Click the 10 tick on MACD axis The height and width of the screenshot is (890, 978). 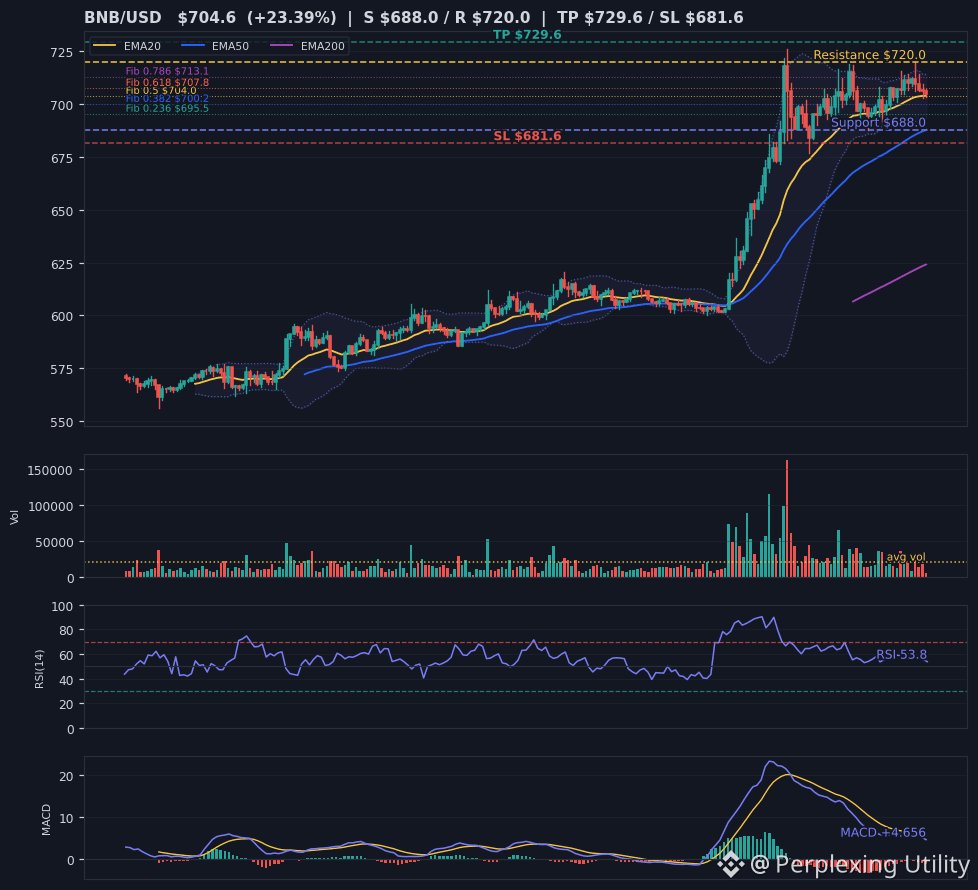point(67,818)
